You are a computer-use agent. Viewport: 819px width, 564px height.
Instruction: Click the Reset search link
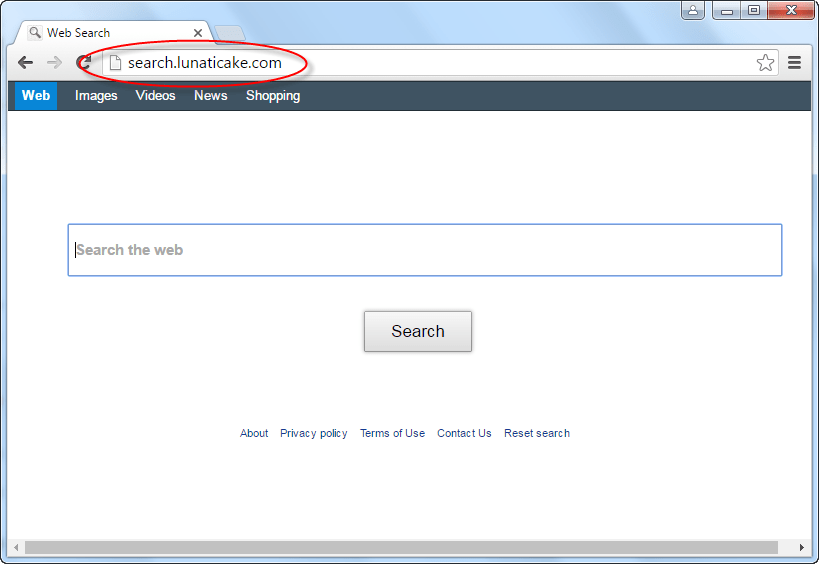pos(537,433)
